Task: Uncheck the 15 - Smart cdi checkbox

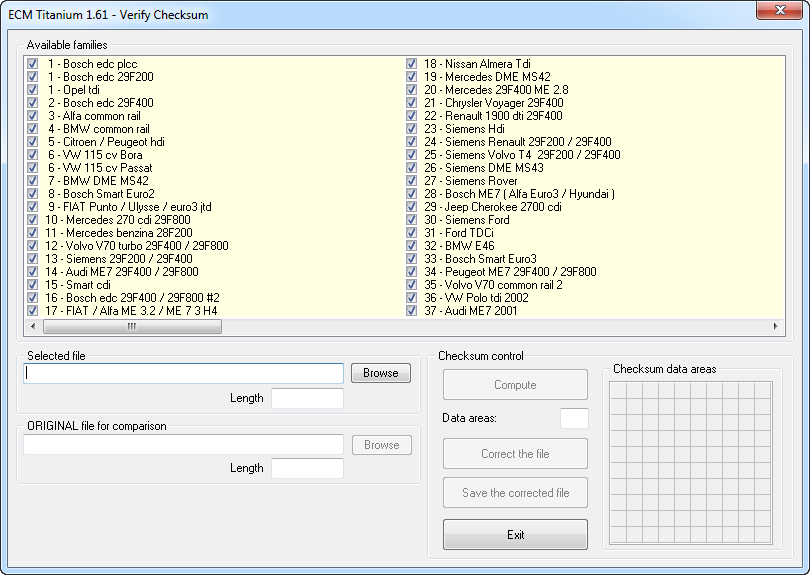Action: (x=33, y=285)
